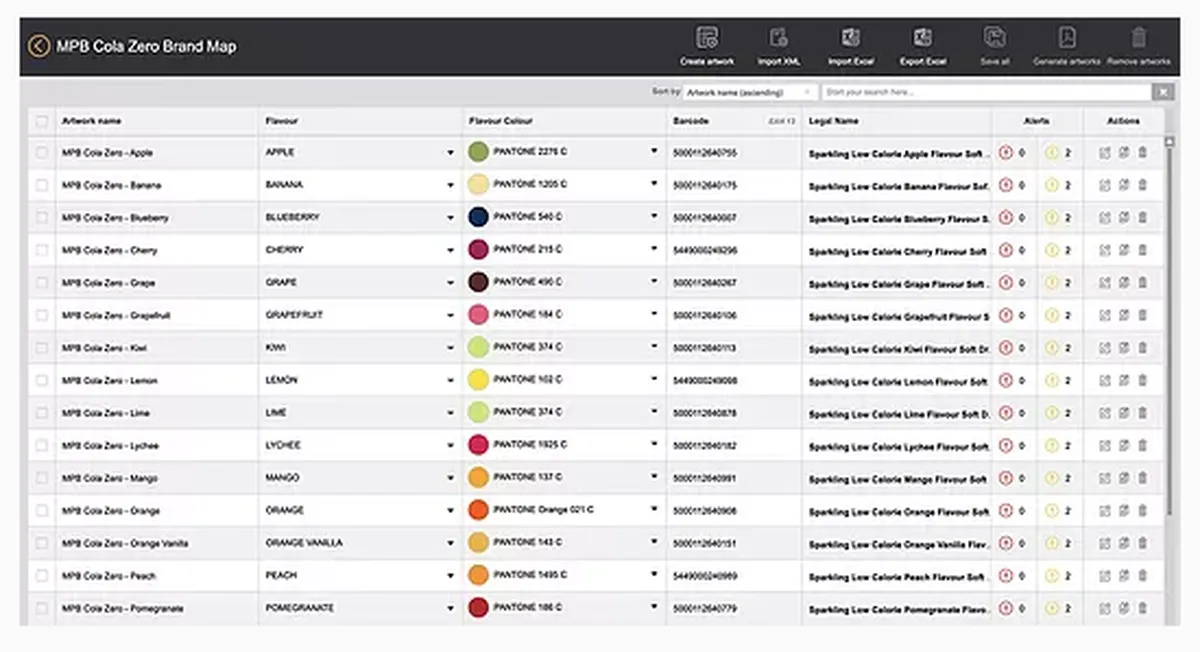Click the EAN 13 label in Barcode header
This screenshot has width=1200, height=652.
(x=782, y=121)
